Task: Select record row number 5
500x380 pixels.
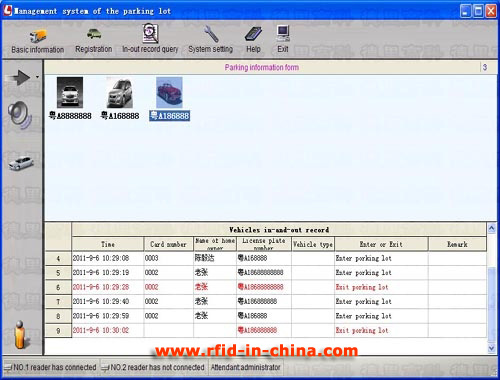Action: [x=58, y=273]
